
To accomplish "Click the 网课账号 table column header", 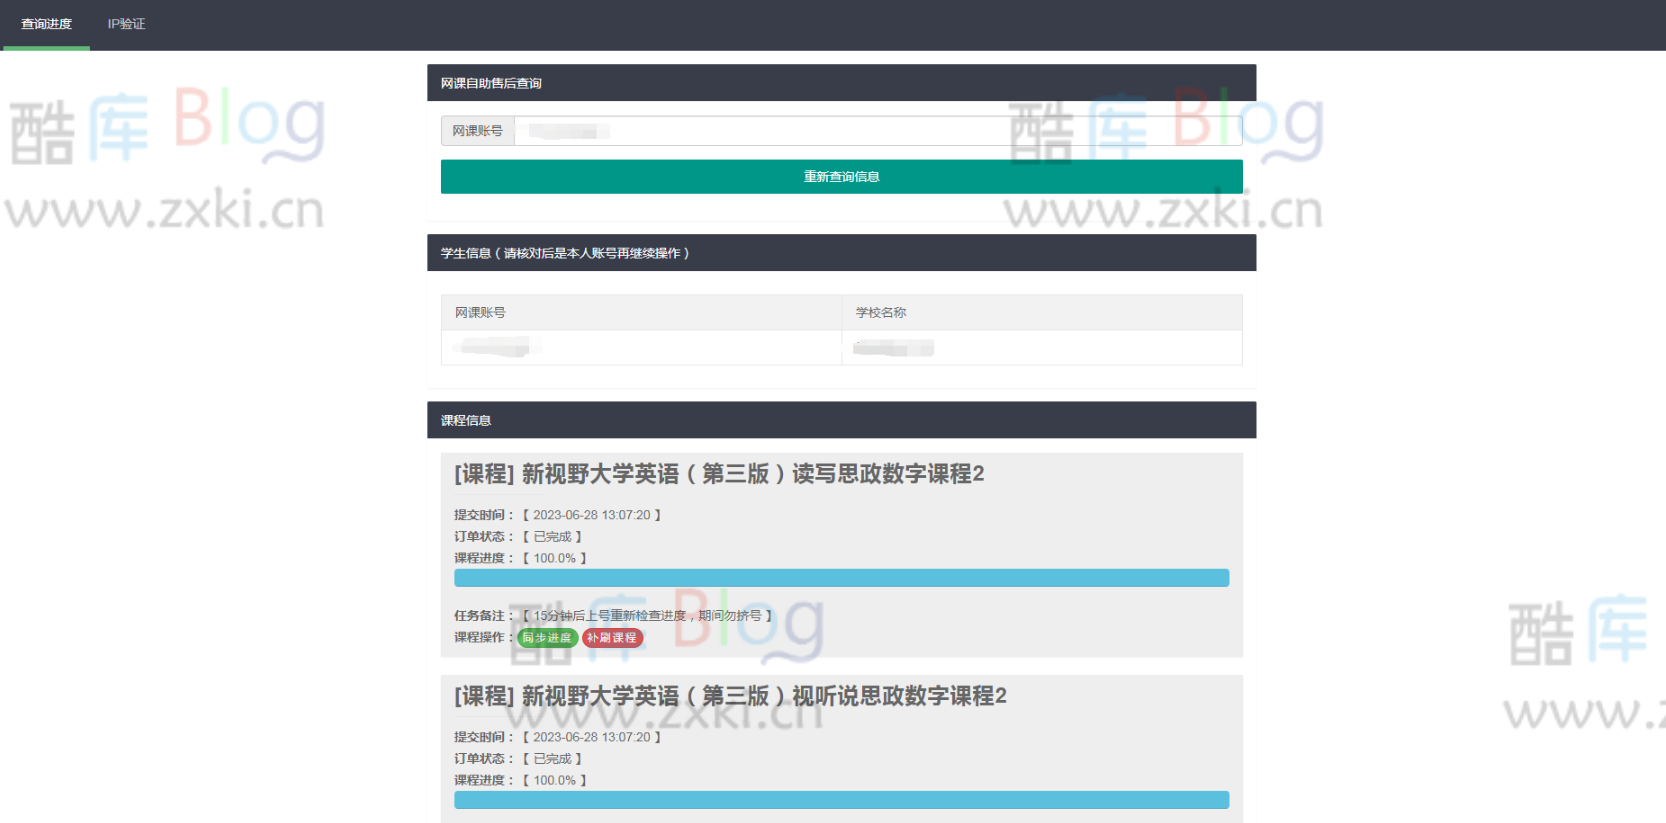I will [641, 312].
